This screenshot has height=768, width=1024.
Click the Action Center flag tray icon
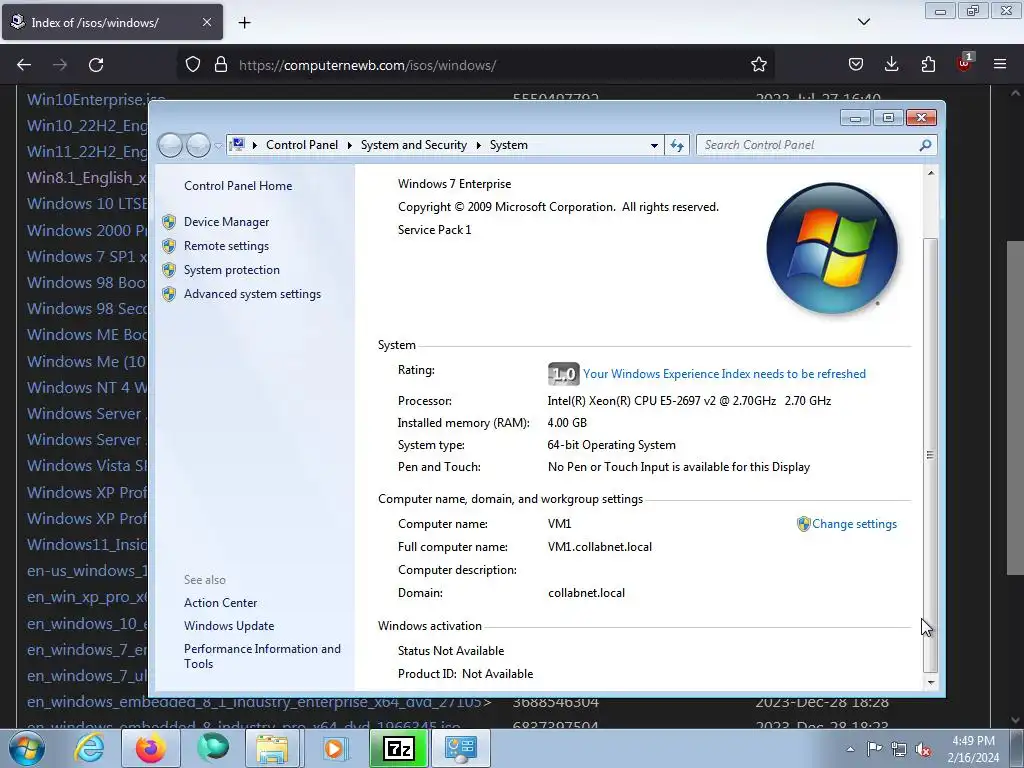(874, 749)
